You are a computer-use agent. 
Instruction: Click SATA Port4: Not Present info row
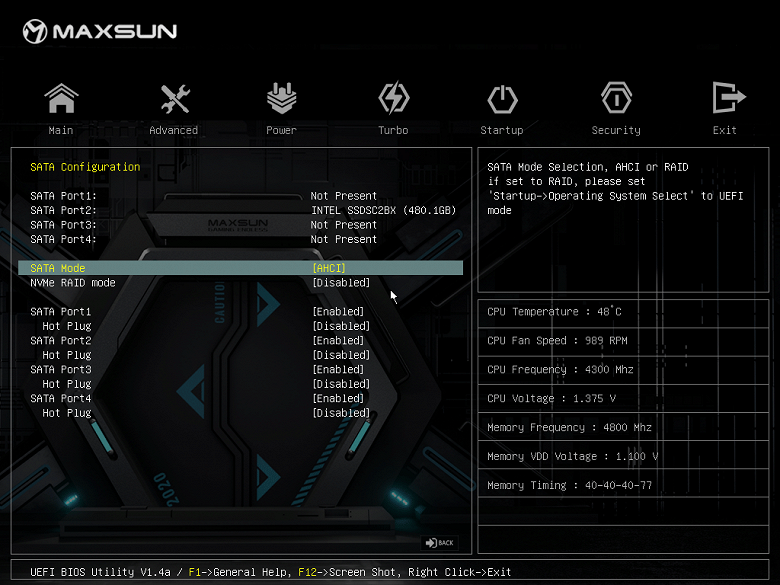[203, 239]
